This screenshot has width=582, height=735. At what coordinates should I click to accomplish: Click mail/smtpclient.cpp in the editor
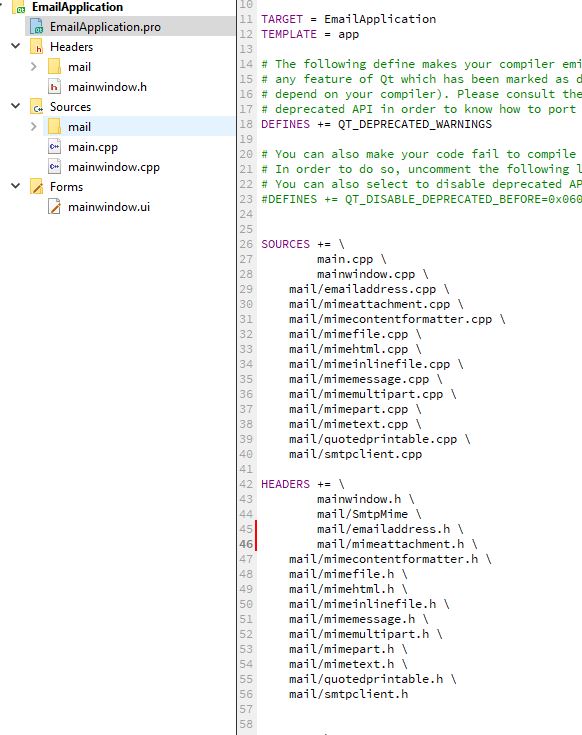pyautogui.click(x=356, y=454)
